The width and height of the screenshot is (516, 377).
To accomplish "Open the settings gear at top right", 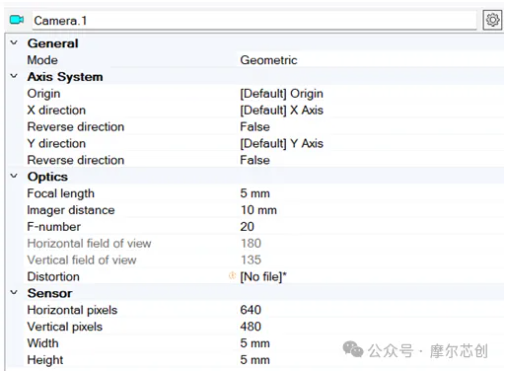I will [492, 20].
